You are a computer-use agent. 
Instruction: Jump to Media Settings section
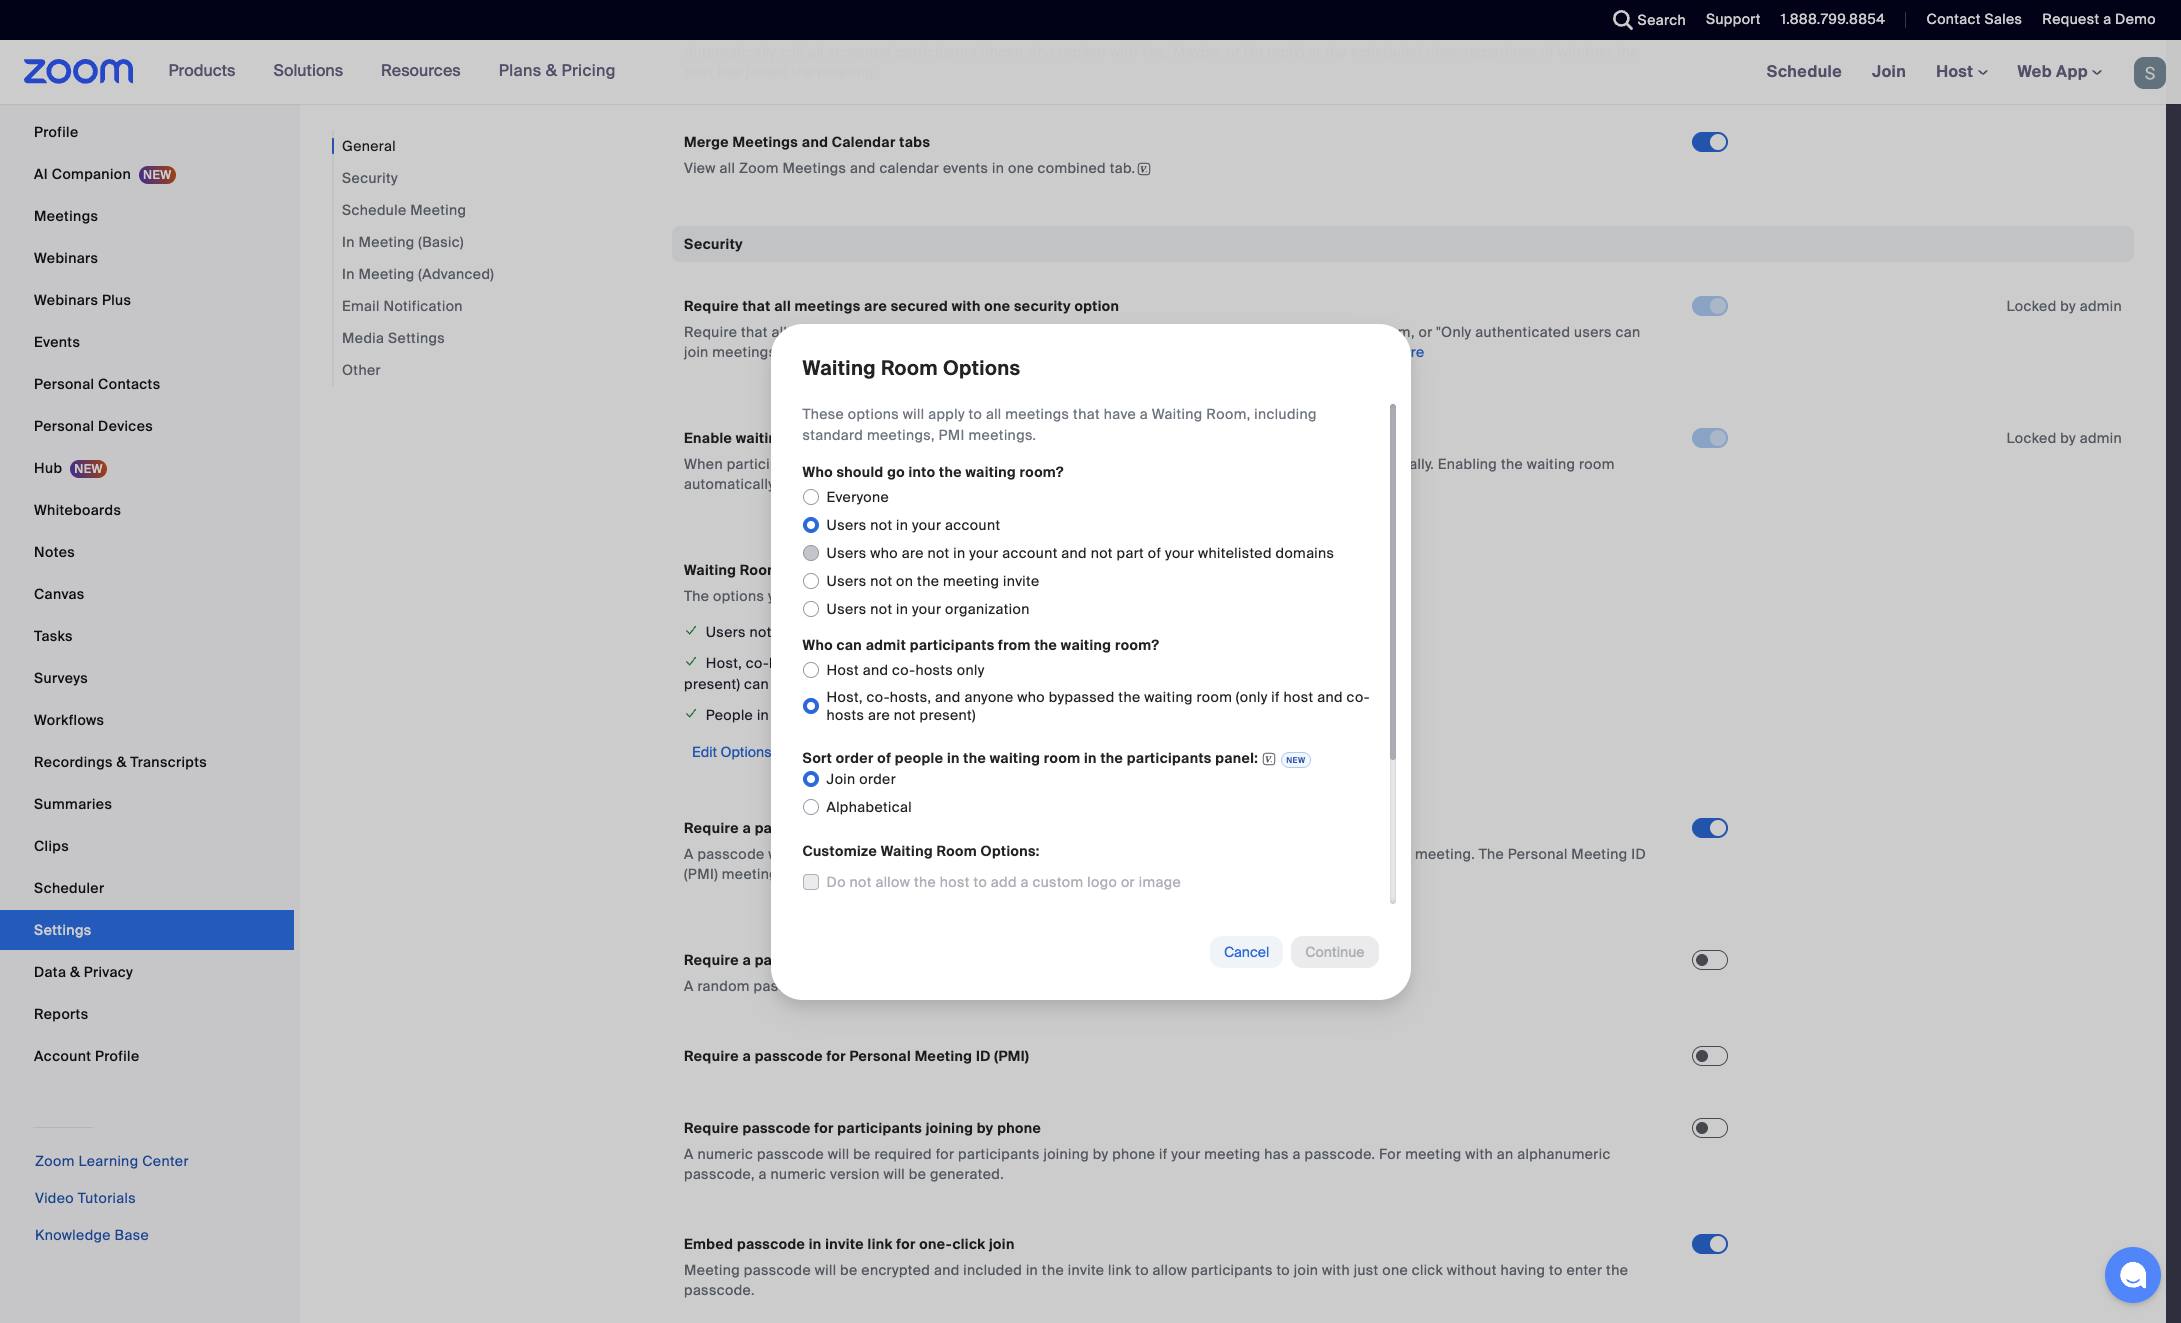coord(393,338)
